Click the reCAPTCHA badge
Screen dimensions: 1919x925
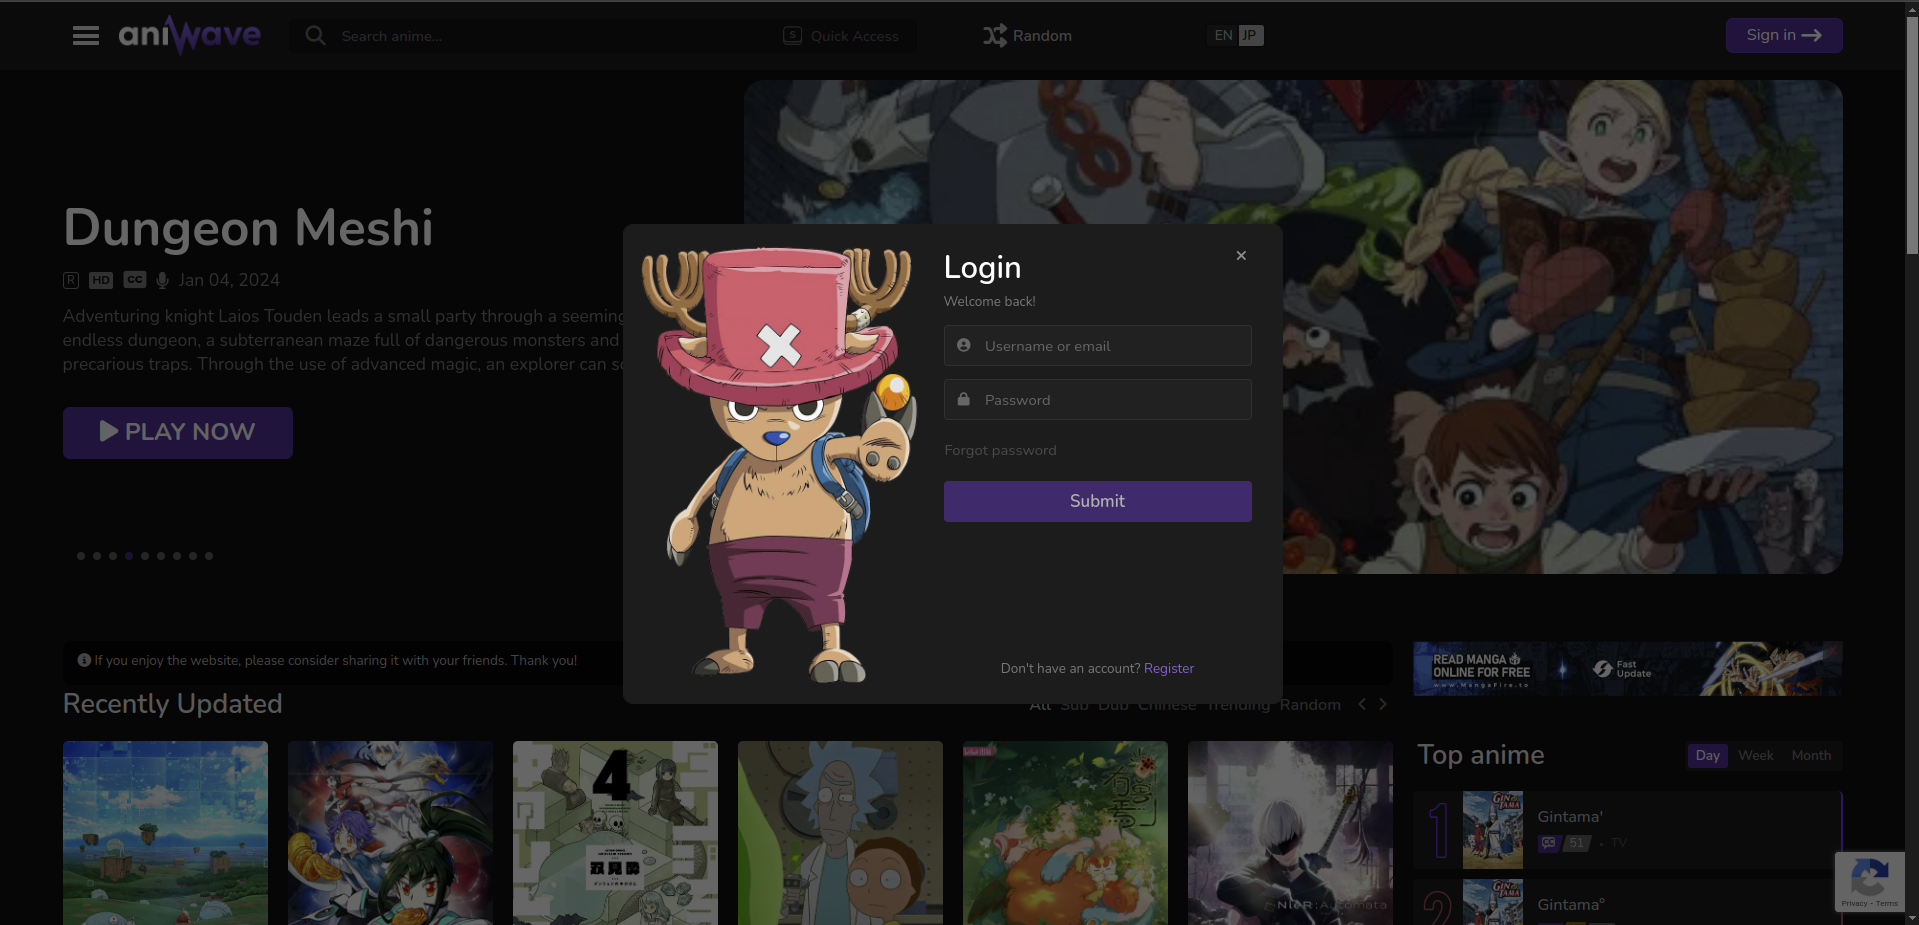[x=1870, y=882]
